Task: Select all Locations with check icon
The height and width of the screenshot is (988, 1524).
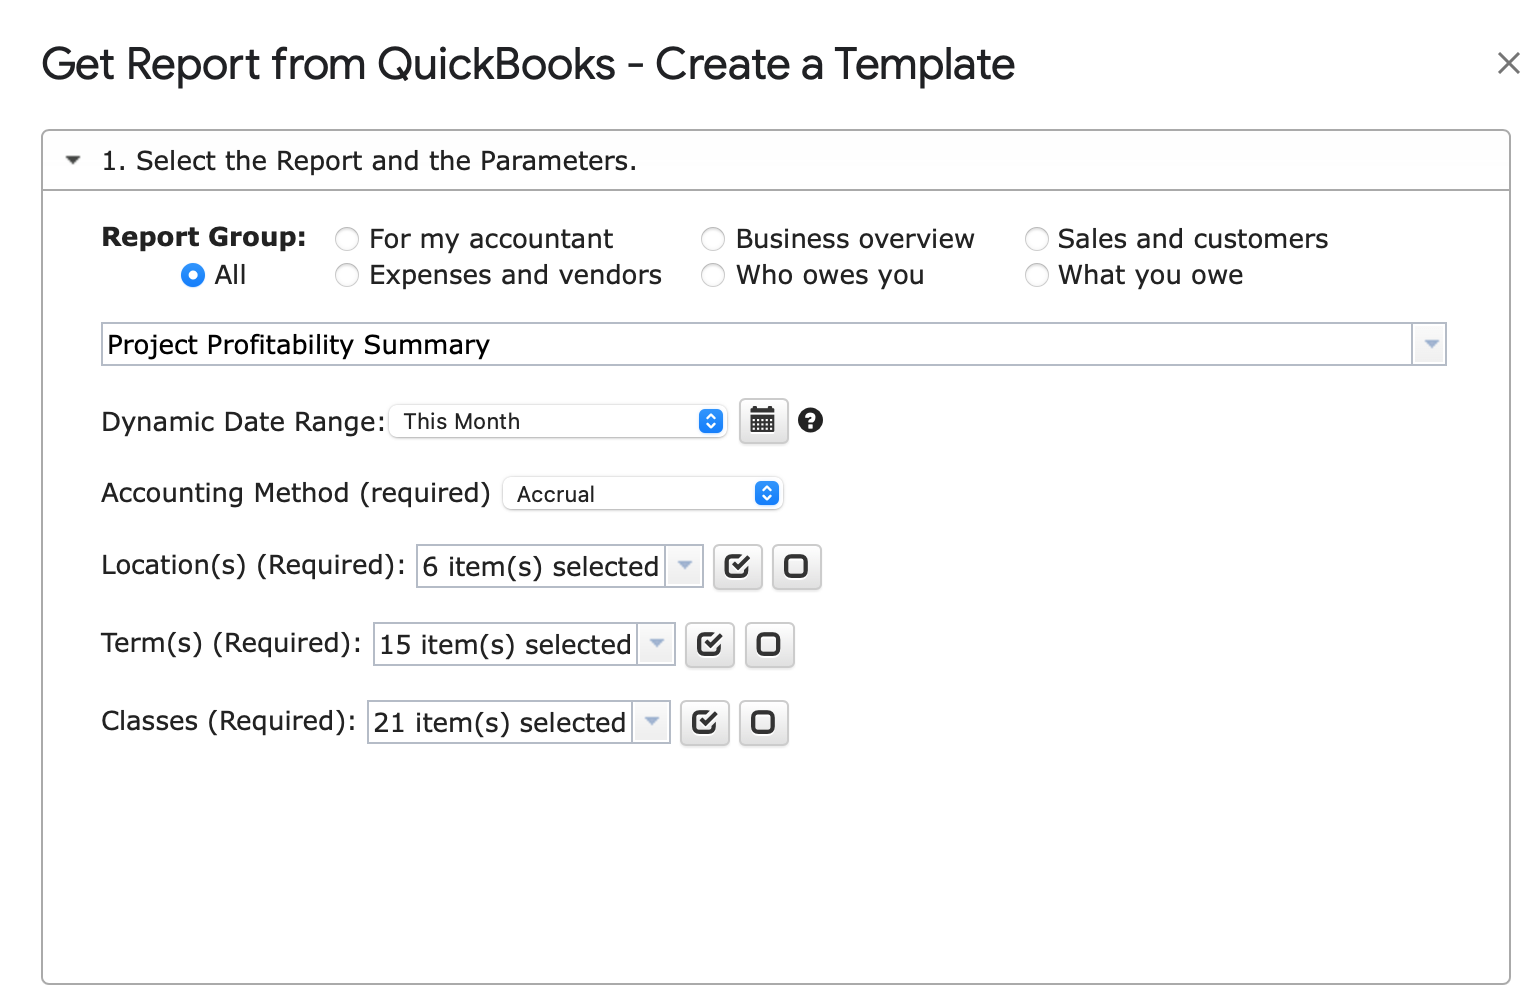Action: pyautogui.click(x=737, y=567)
